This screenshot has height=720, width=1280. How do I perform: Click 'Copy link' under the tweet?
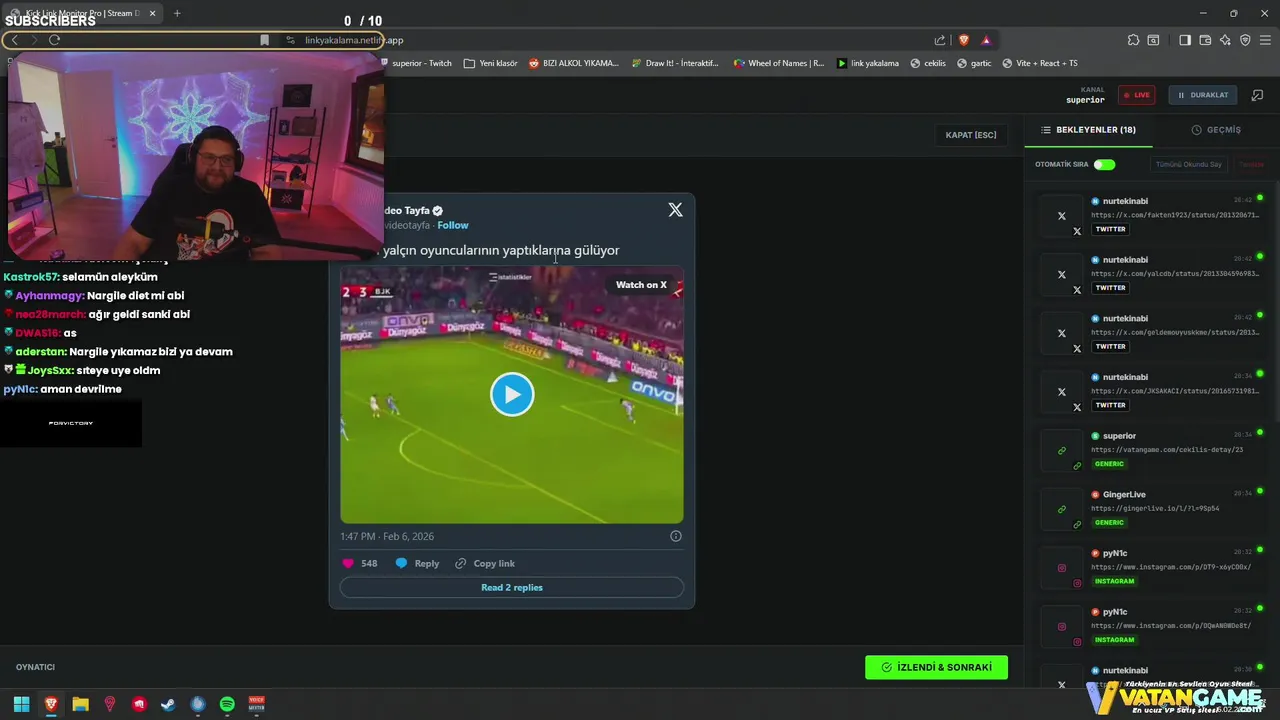pos(485,563)
